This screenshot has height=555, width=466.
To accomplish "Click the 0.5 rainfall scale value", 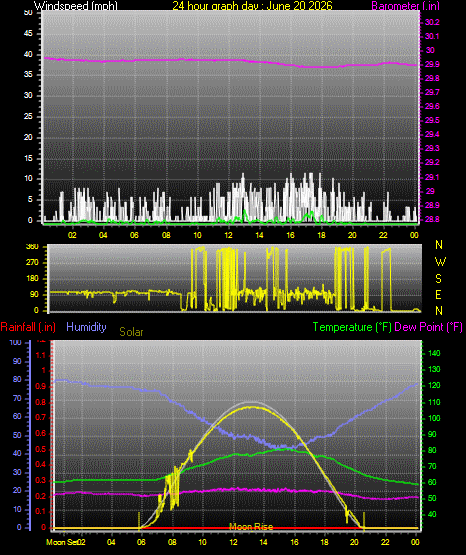I will pyautogui.click(x=41, y=449).
